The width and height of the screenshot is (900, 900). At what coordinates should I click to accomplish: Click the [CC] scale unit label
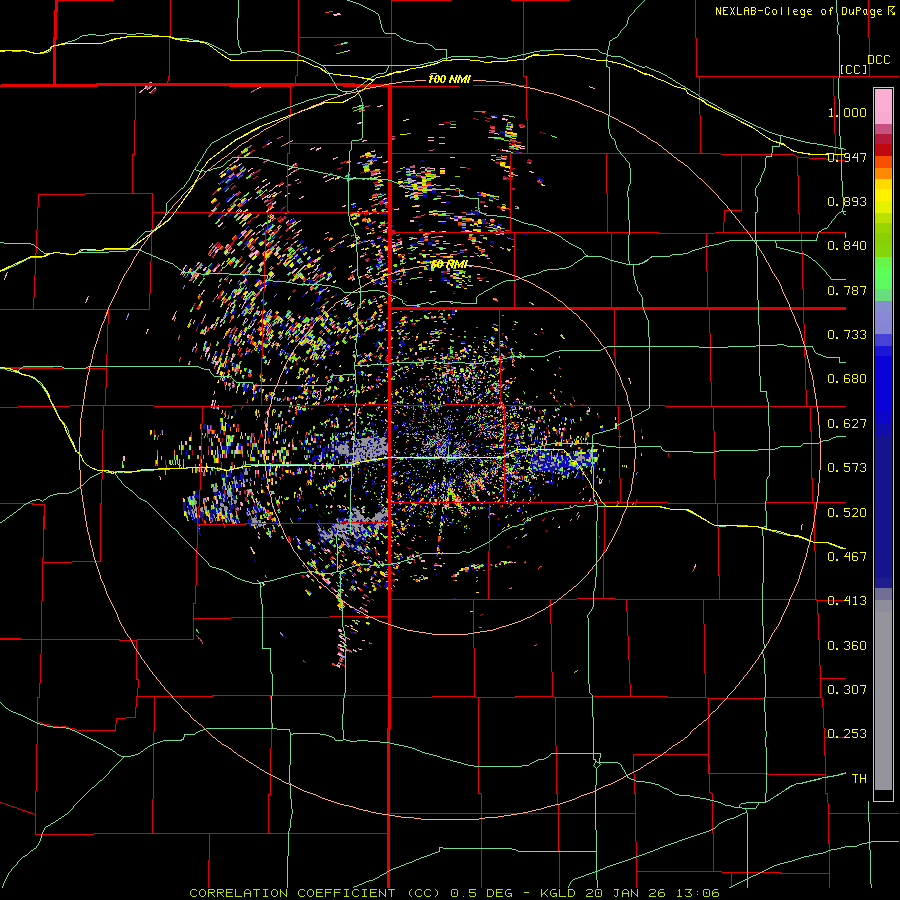(854, 69)
